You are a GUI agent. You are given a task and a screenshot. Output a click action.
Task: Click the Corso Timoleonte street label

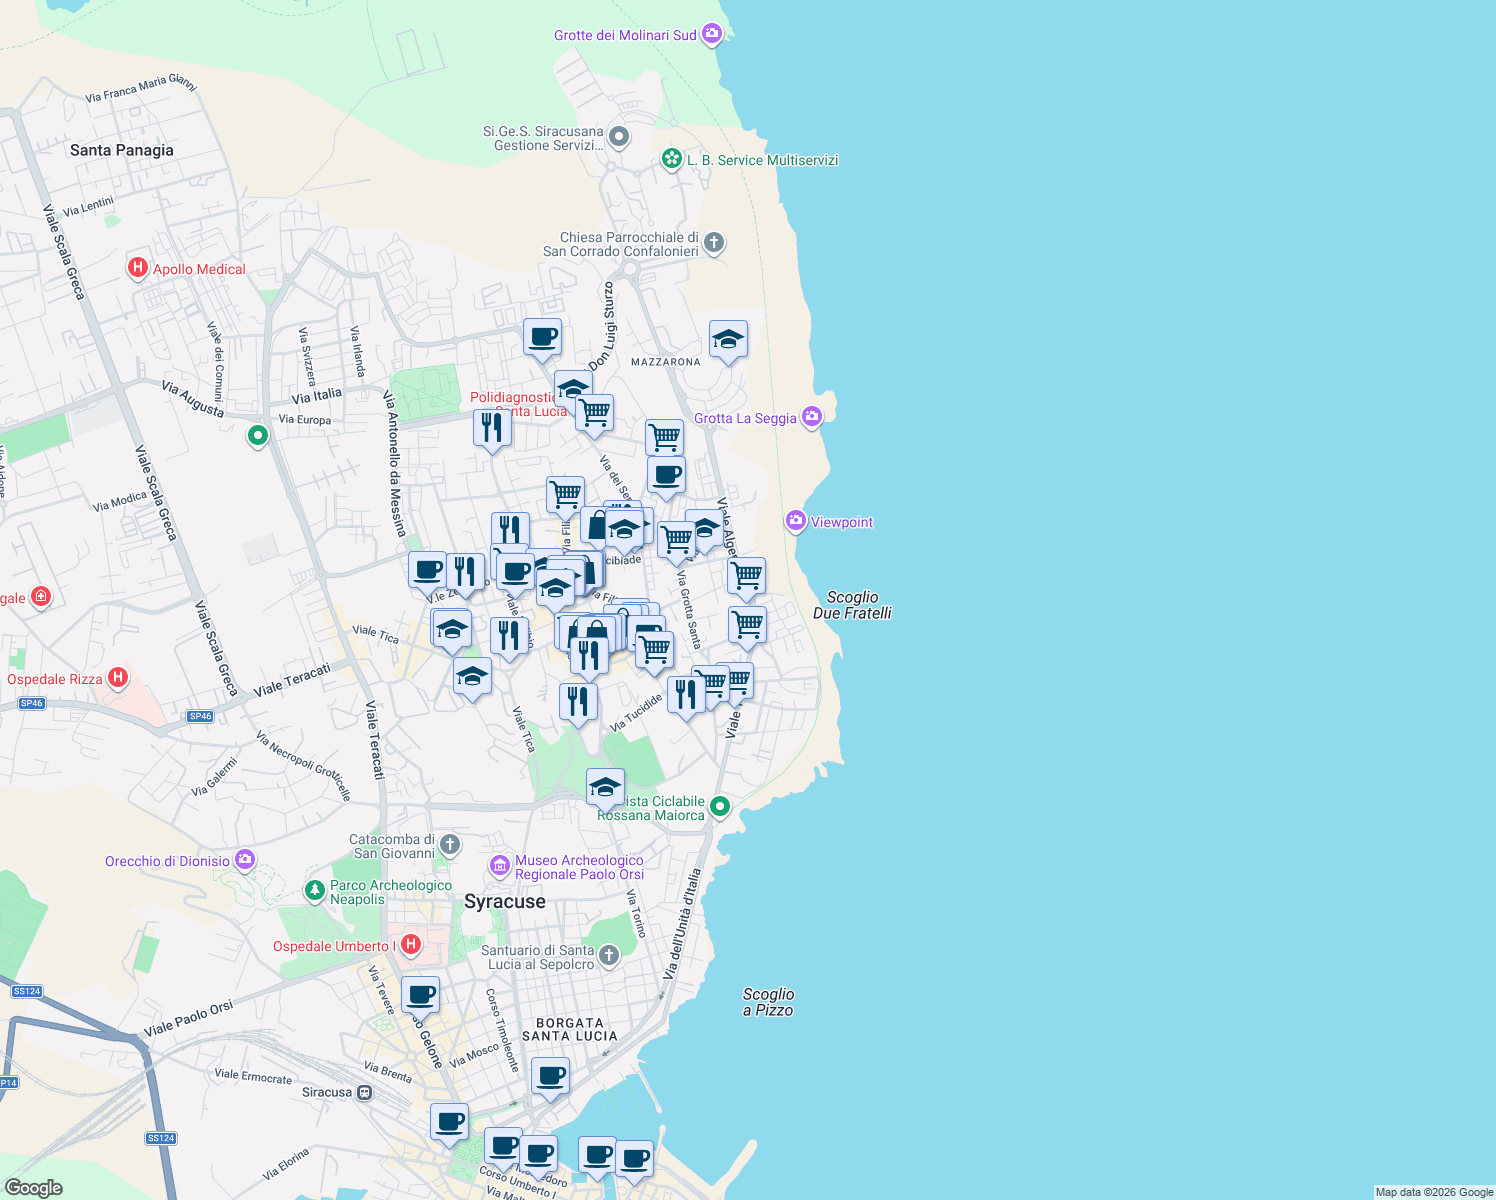click(x=502, y=1030)
